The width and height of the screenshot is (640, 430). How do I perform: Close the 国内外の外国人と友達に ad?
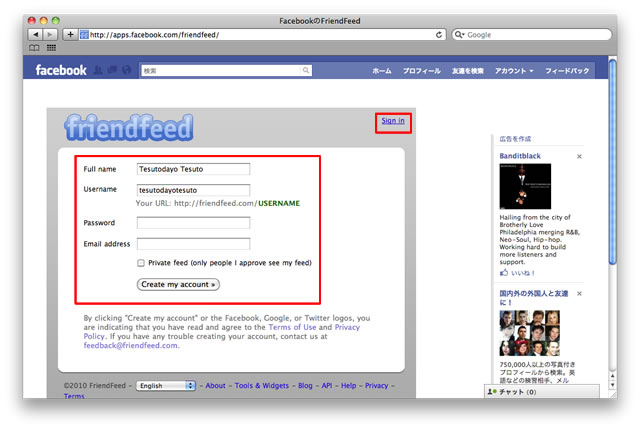click(579, 293)
